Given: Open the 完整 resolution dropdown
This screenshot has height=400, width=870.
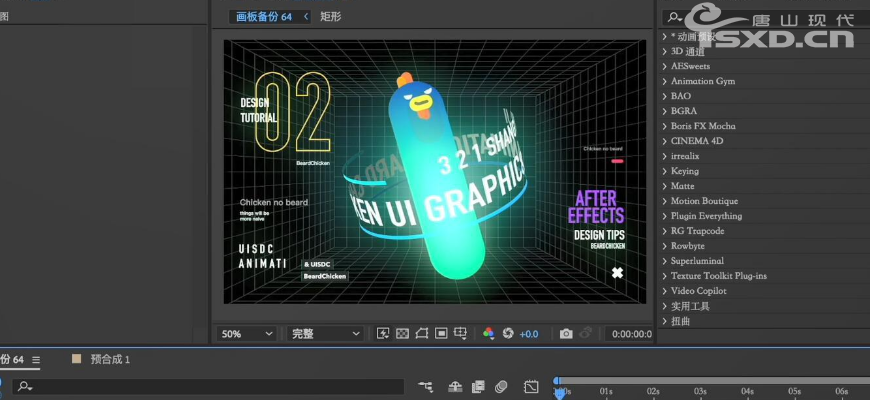Looking at the screenshot, I should [x=325, y=334].
